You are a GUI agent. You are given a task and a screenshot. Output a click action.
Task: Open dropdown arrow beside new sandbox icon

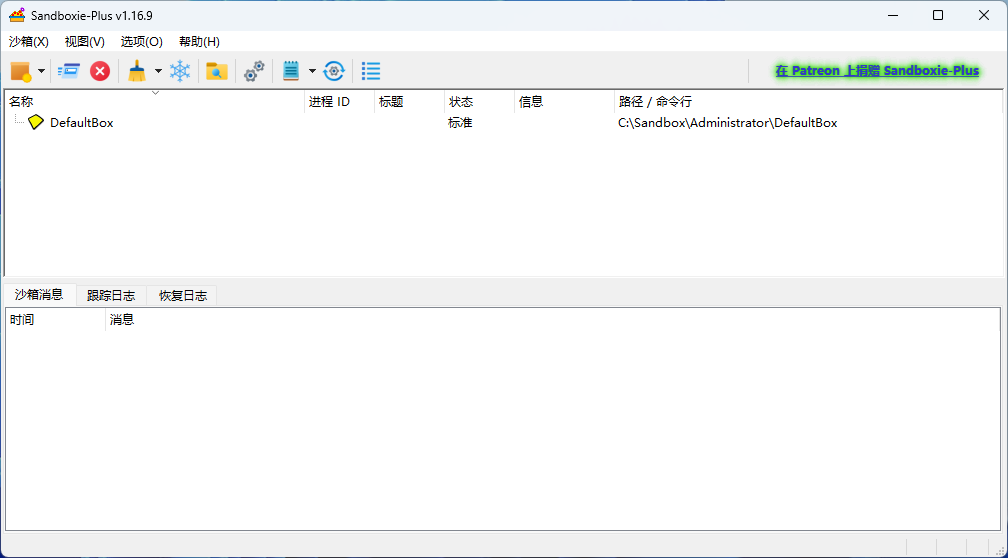42,71
